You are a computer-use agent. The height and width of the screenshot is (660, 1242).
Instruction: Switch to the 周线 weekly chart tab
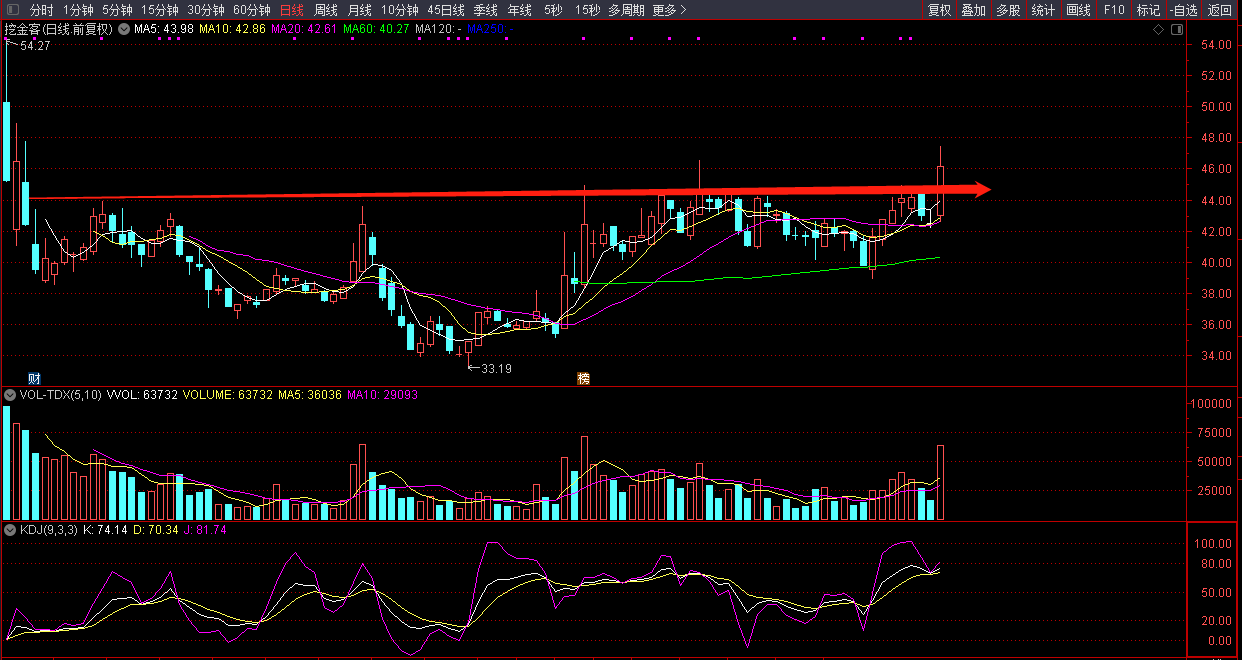click(x=326, y=10)
